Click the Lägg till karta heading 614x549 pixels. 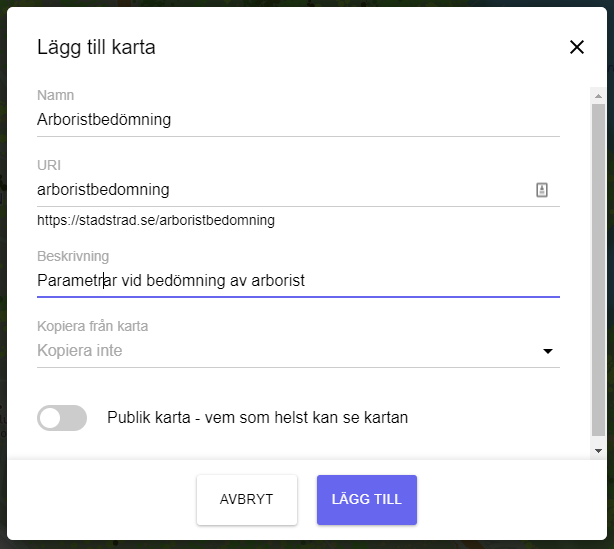coord(96,47)
